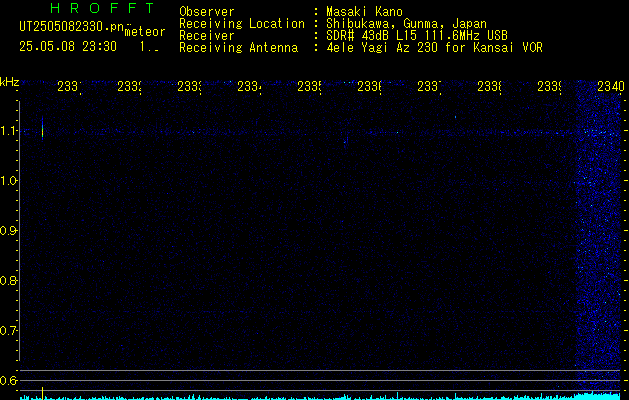The width and height of the screenshot is (629, 400).
Task: Click the 1.0 kHz axis tick label
Action: pos(8,181)
